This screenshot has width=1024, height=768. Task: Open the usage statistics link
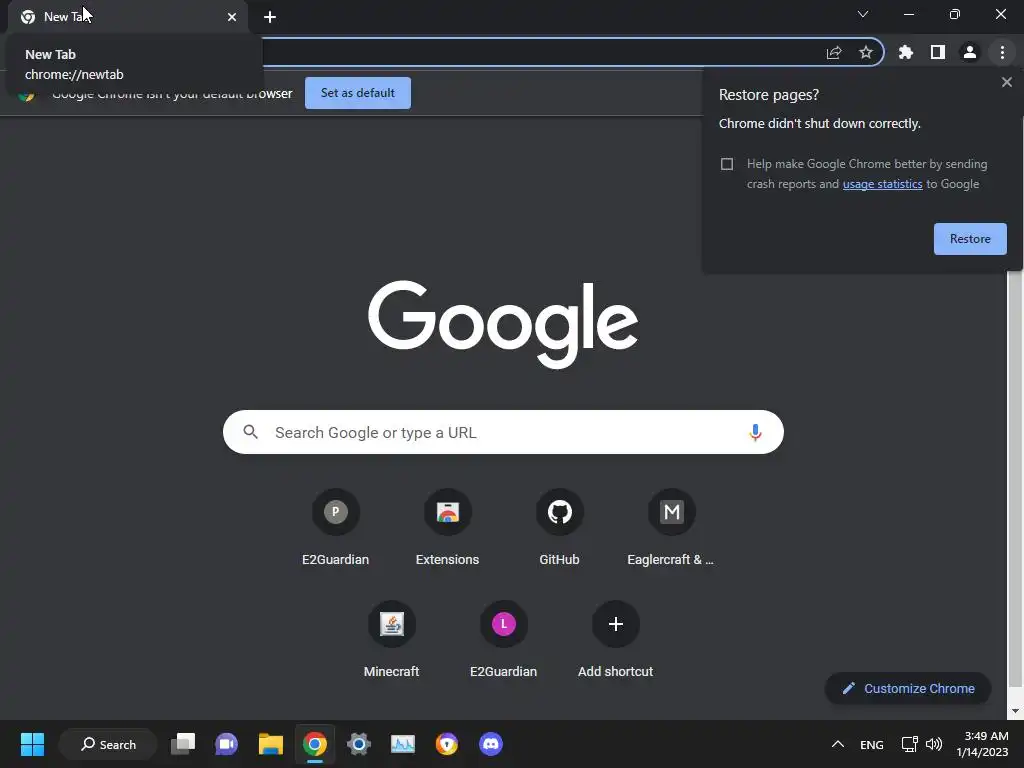click(x=882, y=184)
